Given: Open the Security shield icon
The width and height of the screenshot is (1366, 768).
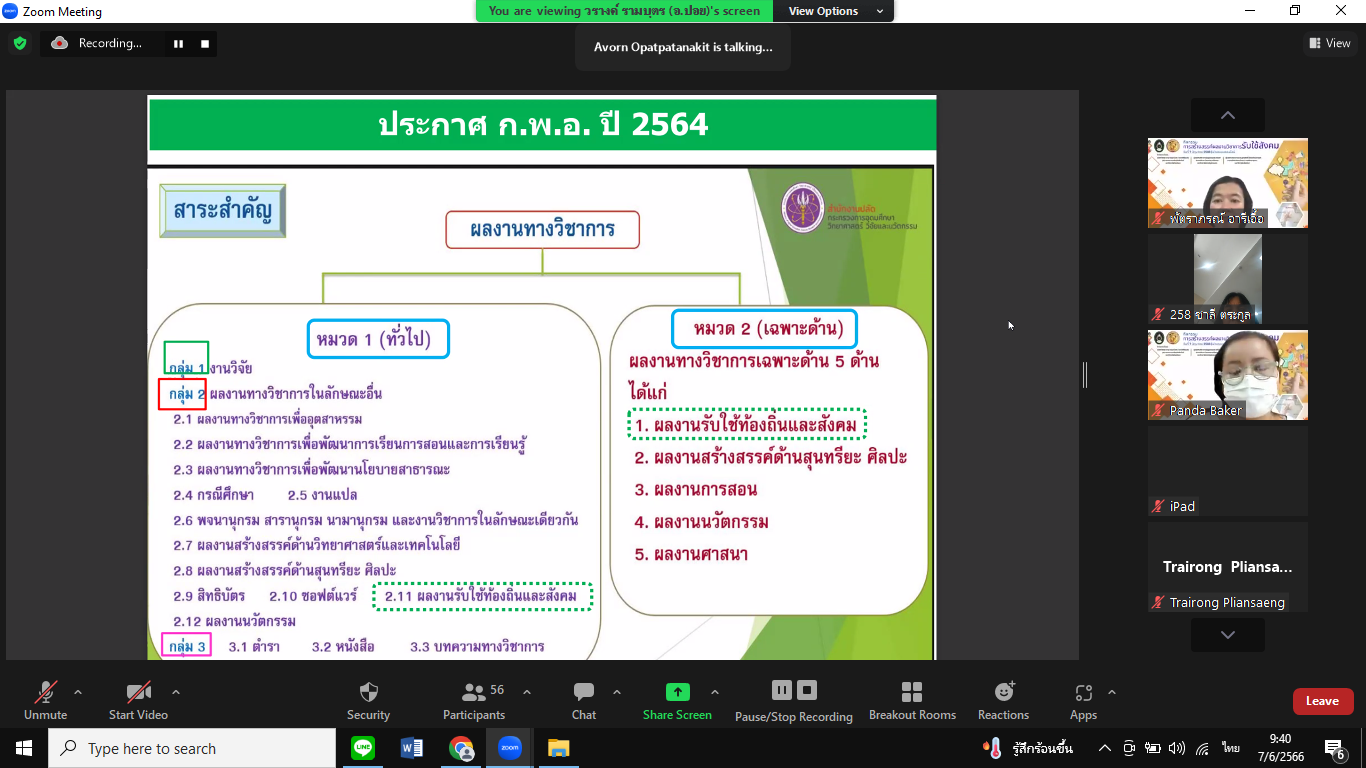Looking at the screenshot, I should pos(368,693).
